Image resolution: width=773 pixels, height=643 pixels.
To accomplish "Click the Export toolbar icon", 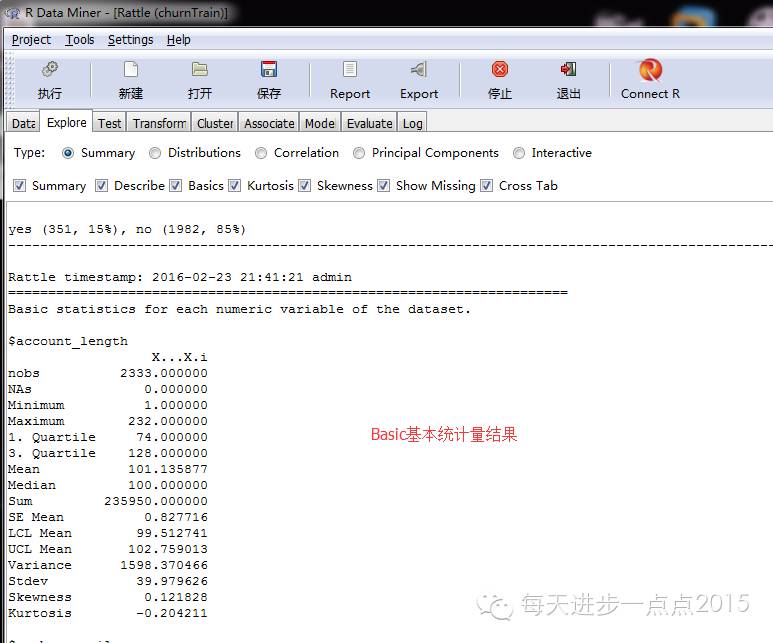I will [419, 70].
